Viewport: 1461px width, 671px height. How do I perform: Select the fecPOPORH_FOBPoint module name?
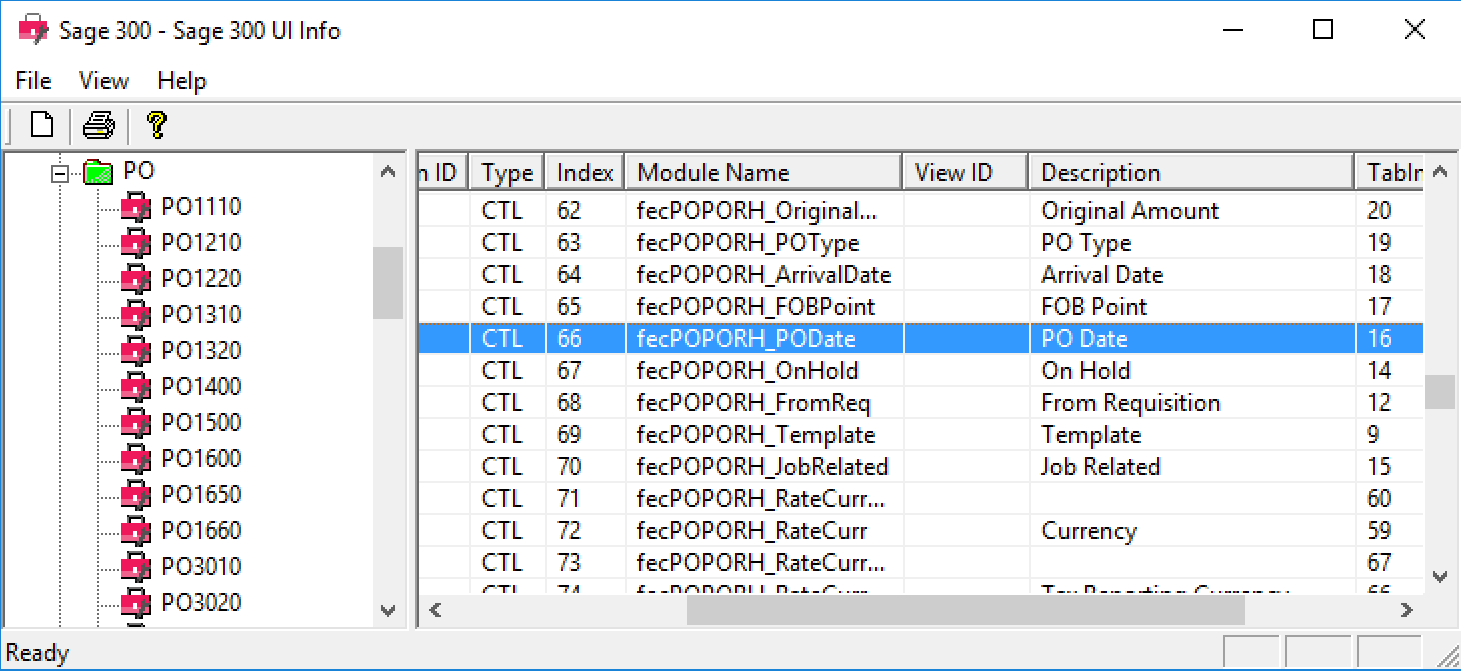tap(756, 307)
